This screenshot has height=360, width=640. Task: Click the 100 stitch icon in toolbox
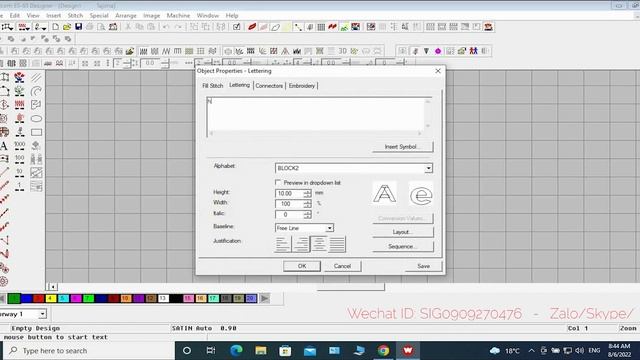click(x=19, y=159)
